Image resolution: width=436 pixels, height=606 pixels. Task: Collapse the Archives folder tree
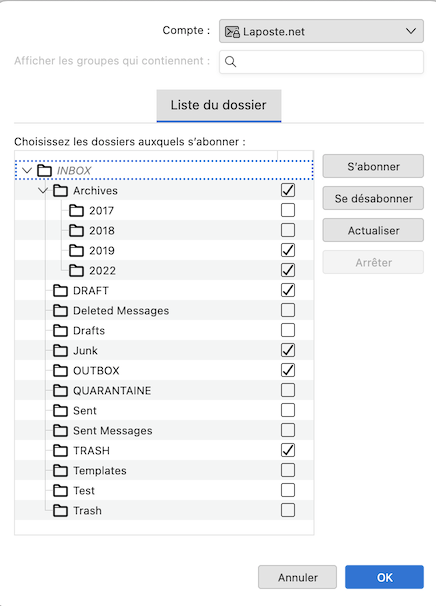pyautogui.click(x=43, y=190)
